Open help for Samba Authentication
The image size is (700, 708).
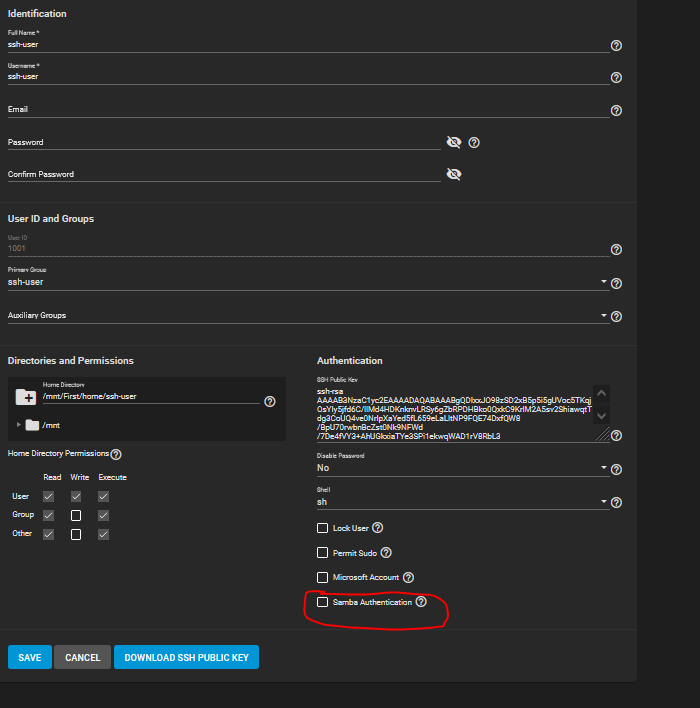(421, 602)
